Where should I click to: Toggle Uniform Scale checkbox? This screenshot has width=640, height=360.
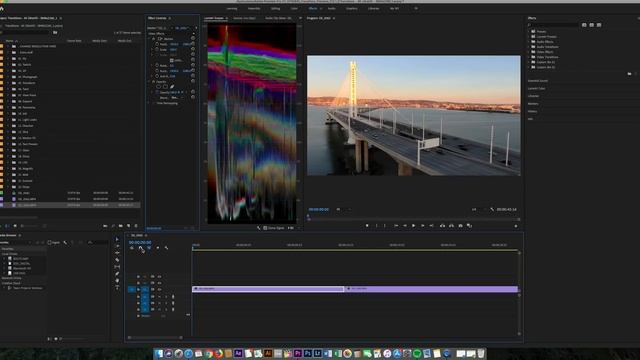click(x=172, y=60)
